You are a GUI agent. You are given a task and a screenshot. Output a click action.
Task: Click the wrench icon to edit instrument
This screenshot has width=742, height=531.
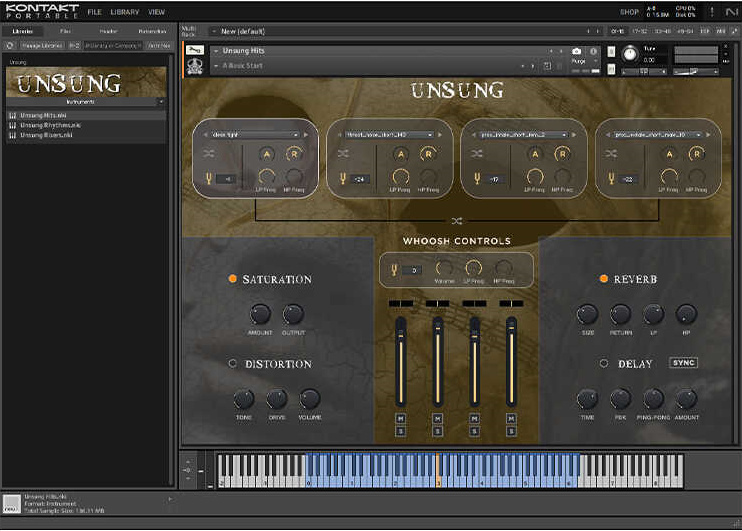(x=194, y=50)
